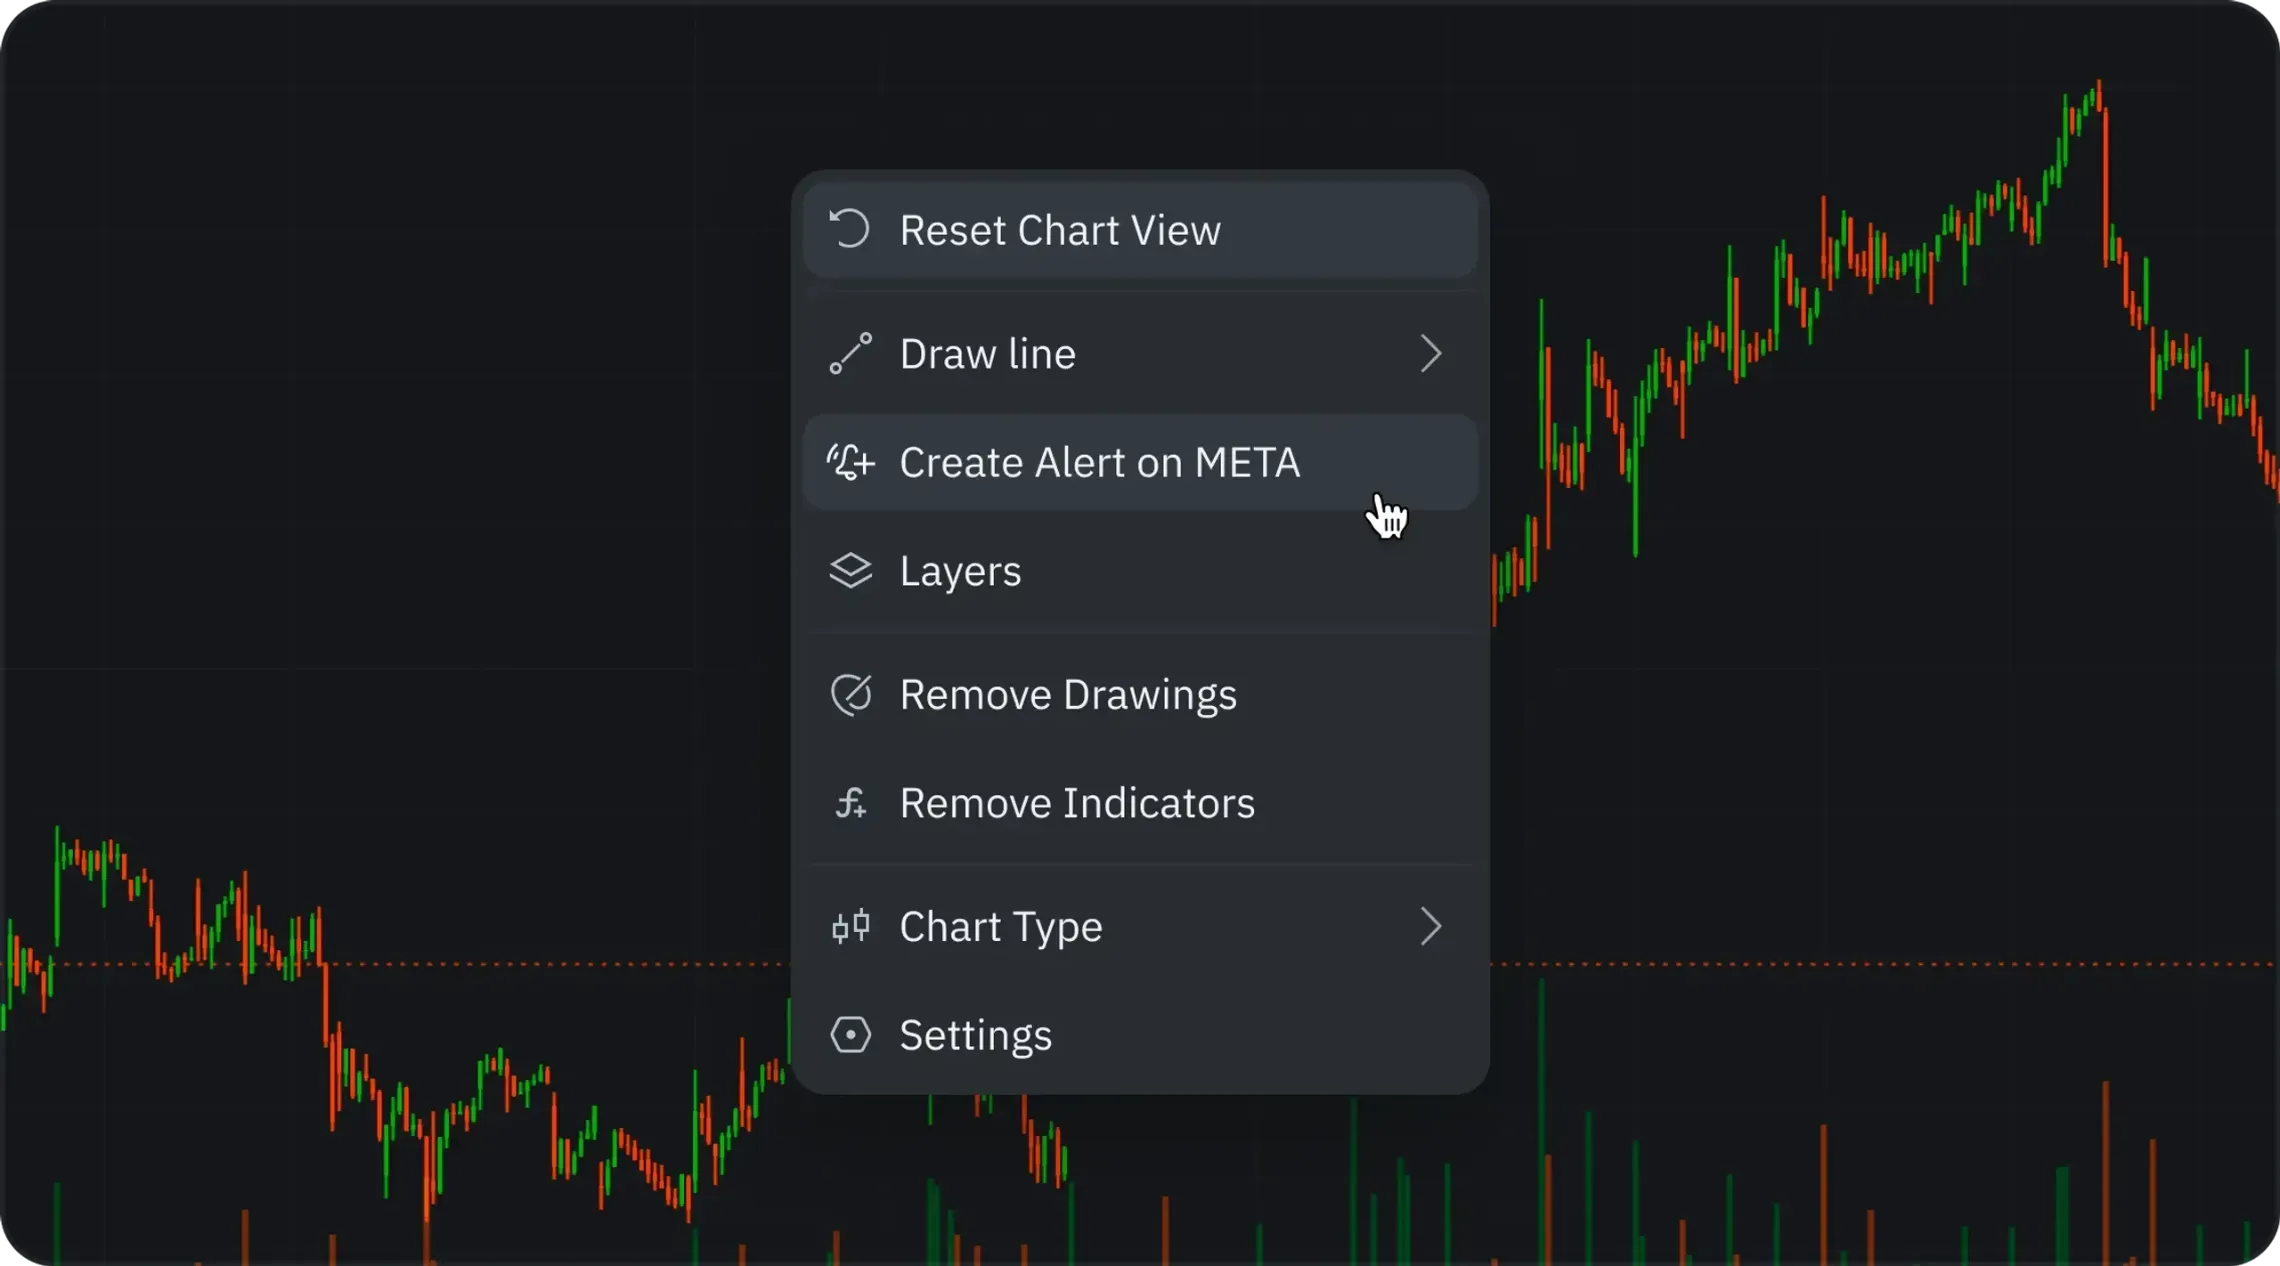The image size is (2280, 1266).
Task: Click the hexagon Settings icon
Action: click(x=850, y=1035)
